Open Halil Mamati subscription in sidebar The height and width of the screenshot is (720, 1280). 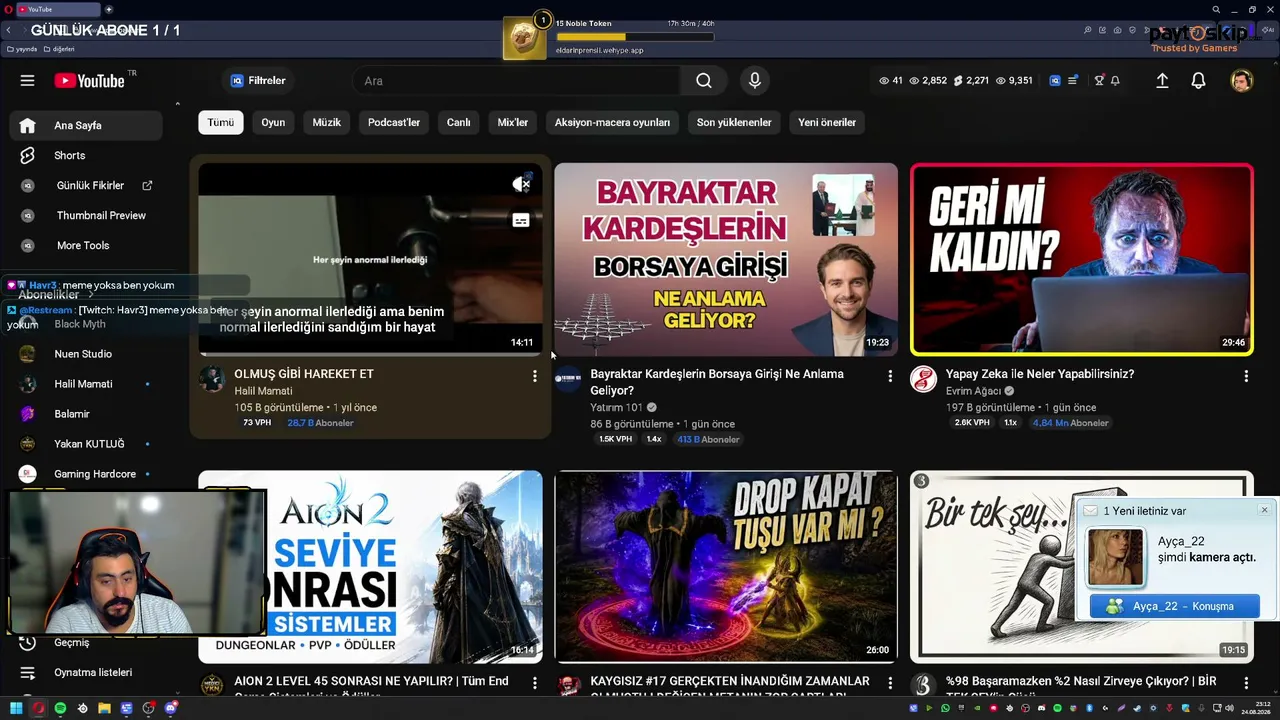(86, 384)
